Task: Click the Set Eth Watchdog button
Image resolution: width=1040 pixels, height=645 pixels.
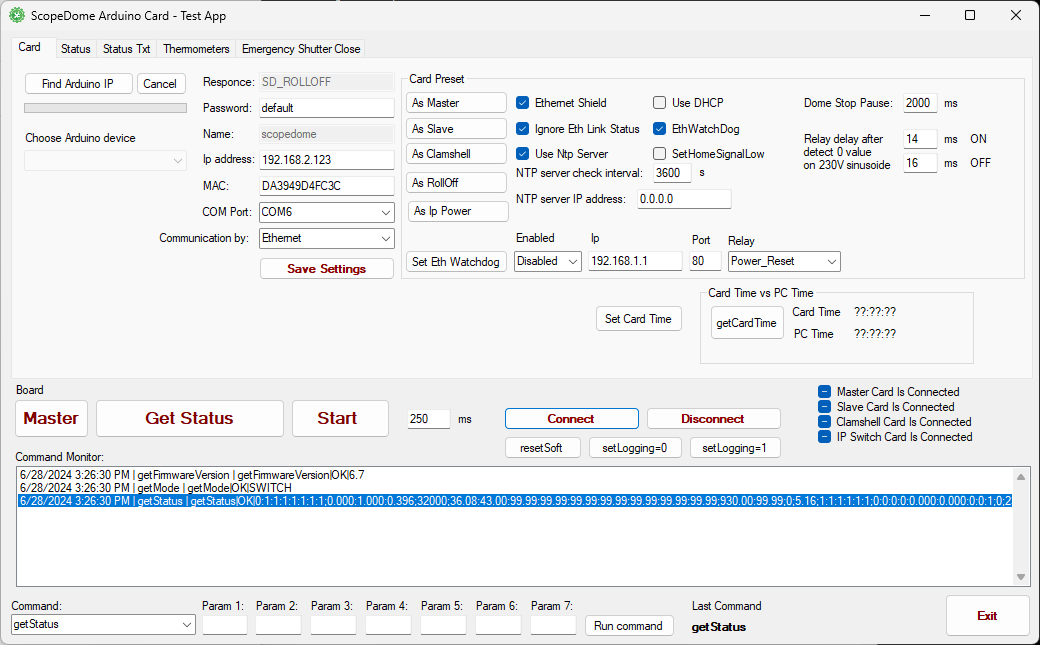Action: (x=456, y=261)
